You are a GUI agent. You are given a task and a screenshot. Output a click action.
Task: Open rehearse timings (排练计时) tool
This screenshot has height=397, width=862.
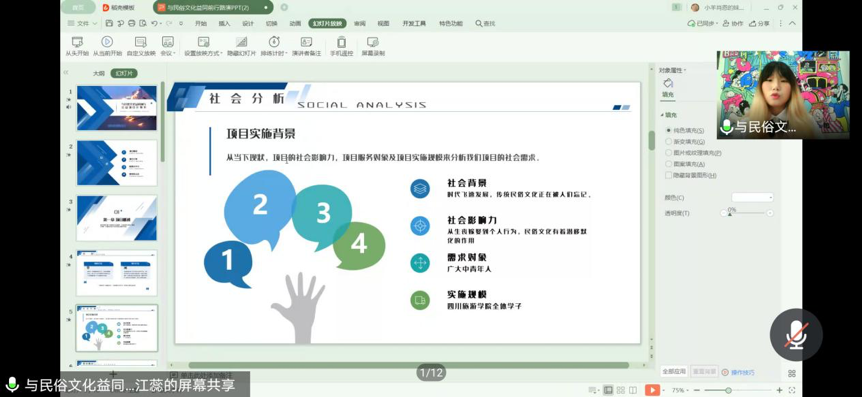point(274,46)
